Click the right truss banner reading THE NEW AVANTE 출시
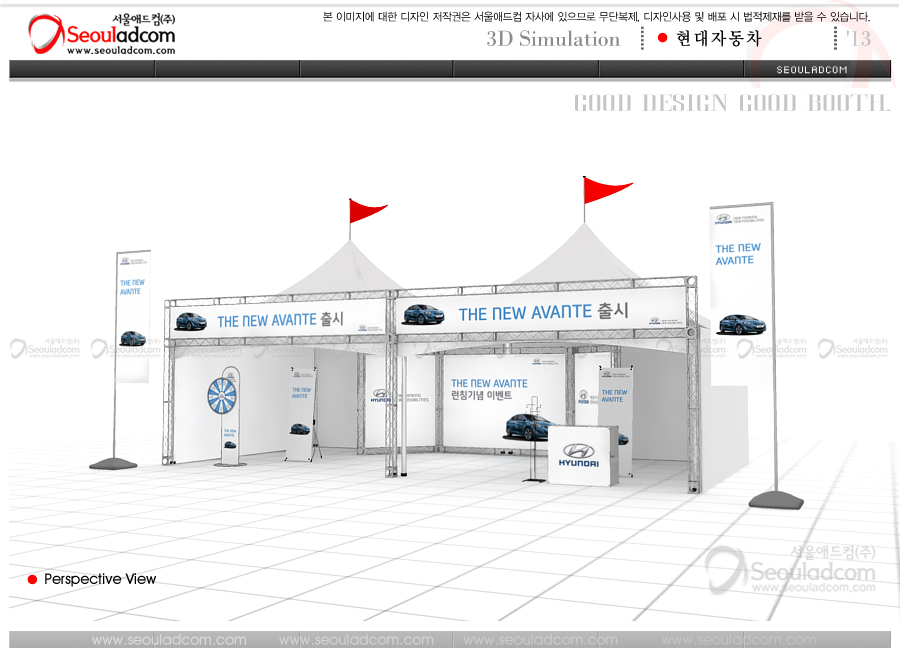This screenshot has width=900, height=651. (x=545, y=313)
